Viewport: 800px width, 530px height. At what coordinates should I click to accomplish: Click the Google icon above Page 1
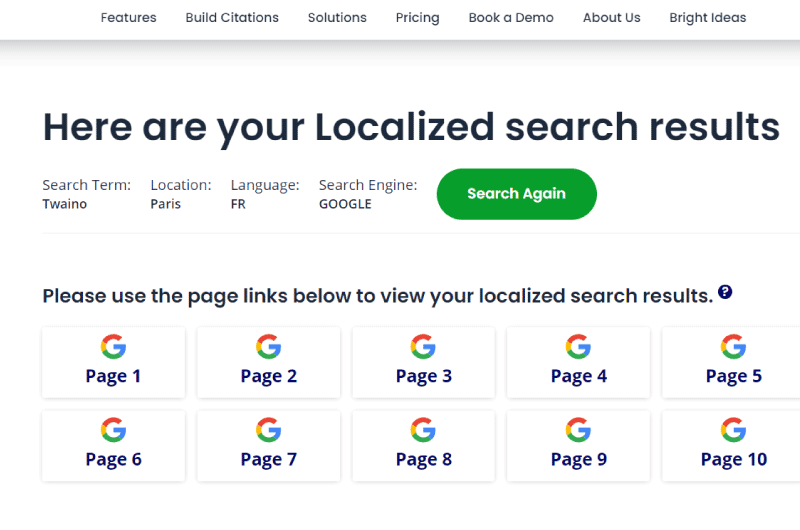[113, 347]
